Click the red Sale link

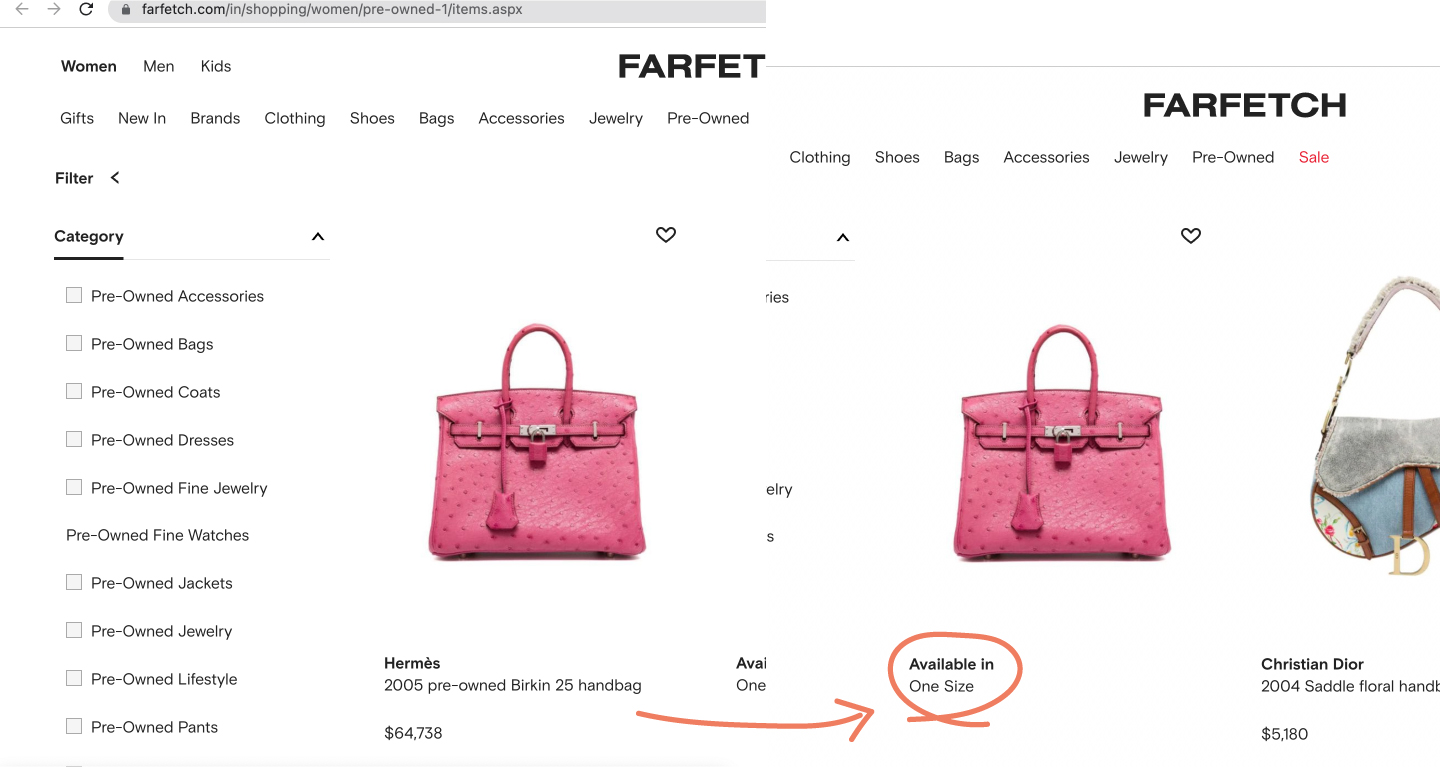coord(1313,157)
